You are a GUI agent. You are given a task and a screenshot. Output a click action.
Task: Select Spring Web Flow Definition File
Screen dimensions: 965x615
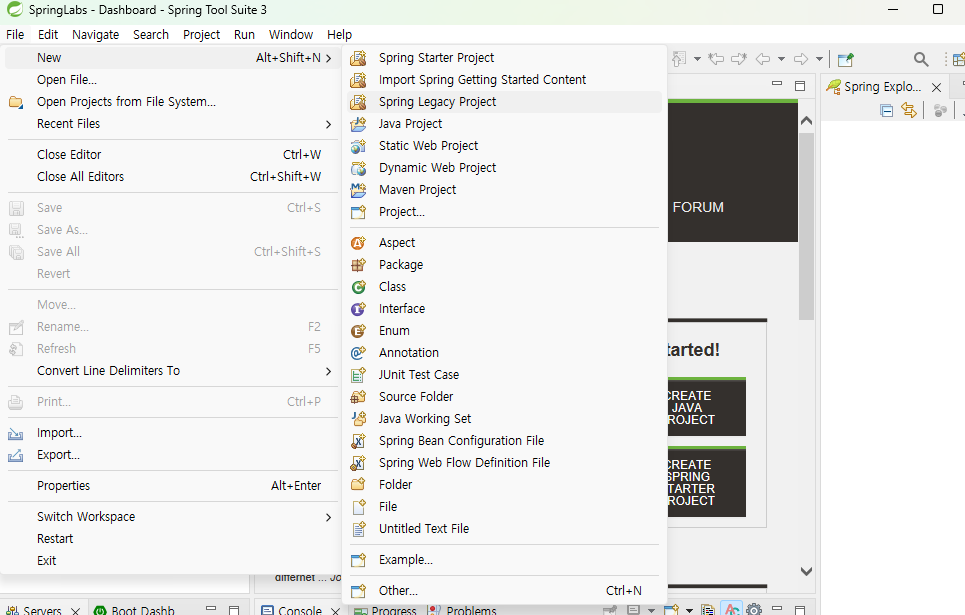(504, 463)
